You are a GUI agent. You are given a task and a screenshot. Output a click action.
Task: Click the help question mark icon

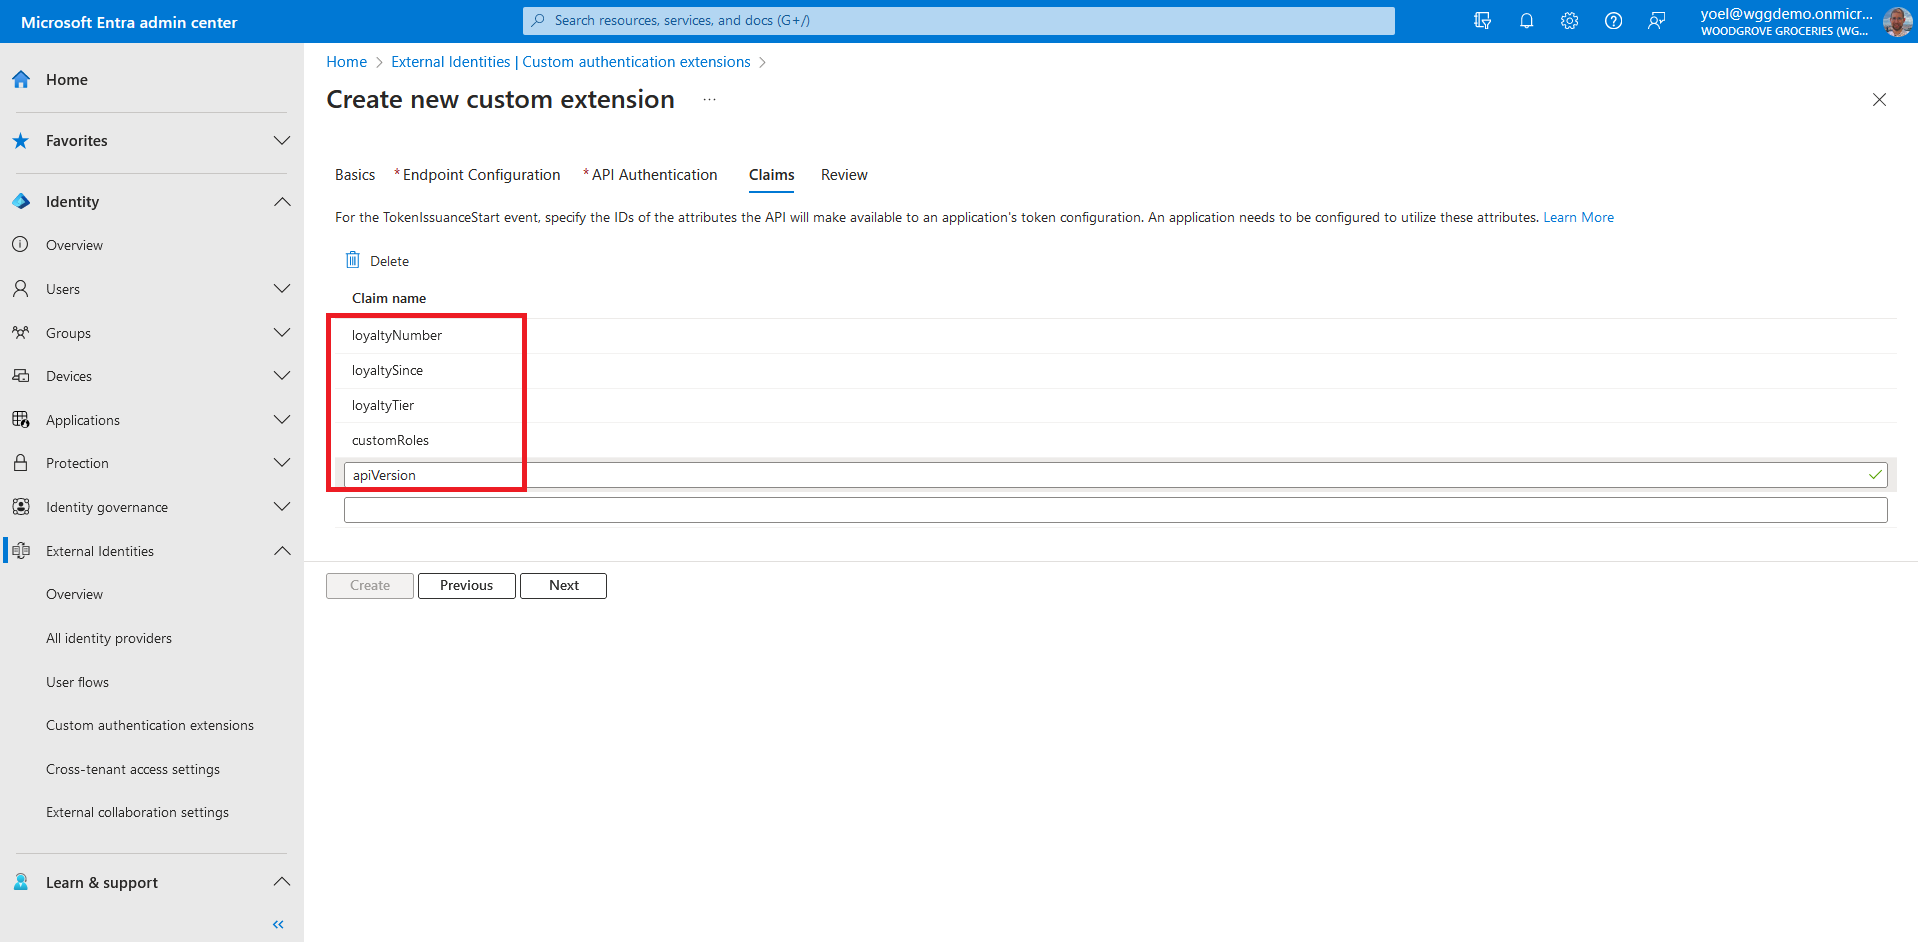tap(1613, 21)
